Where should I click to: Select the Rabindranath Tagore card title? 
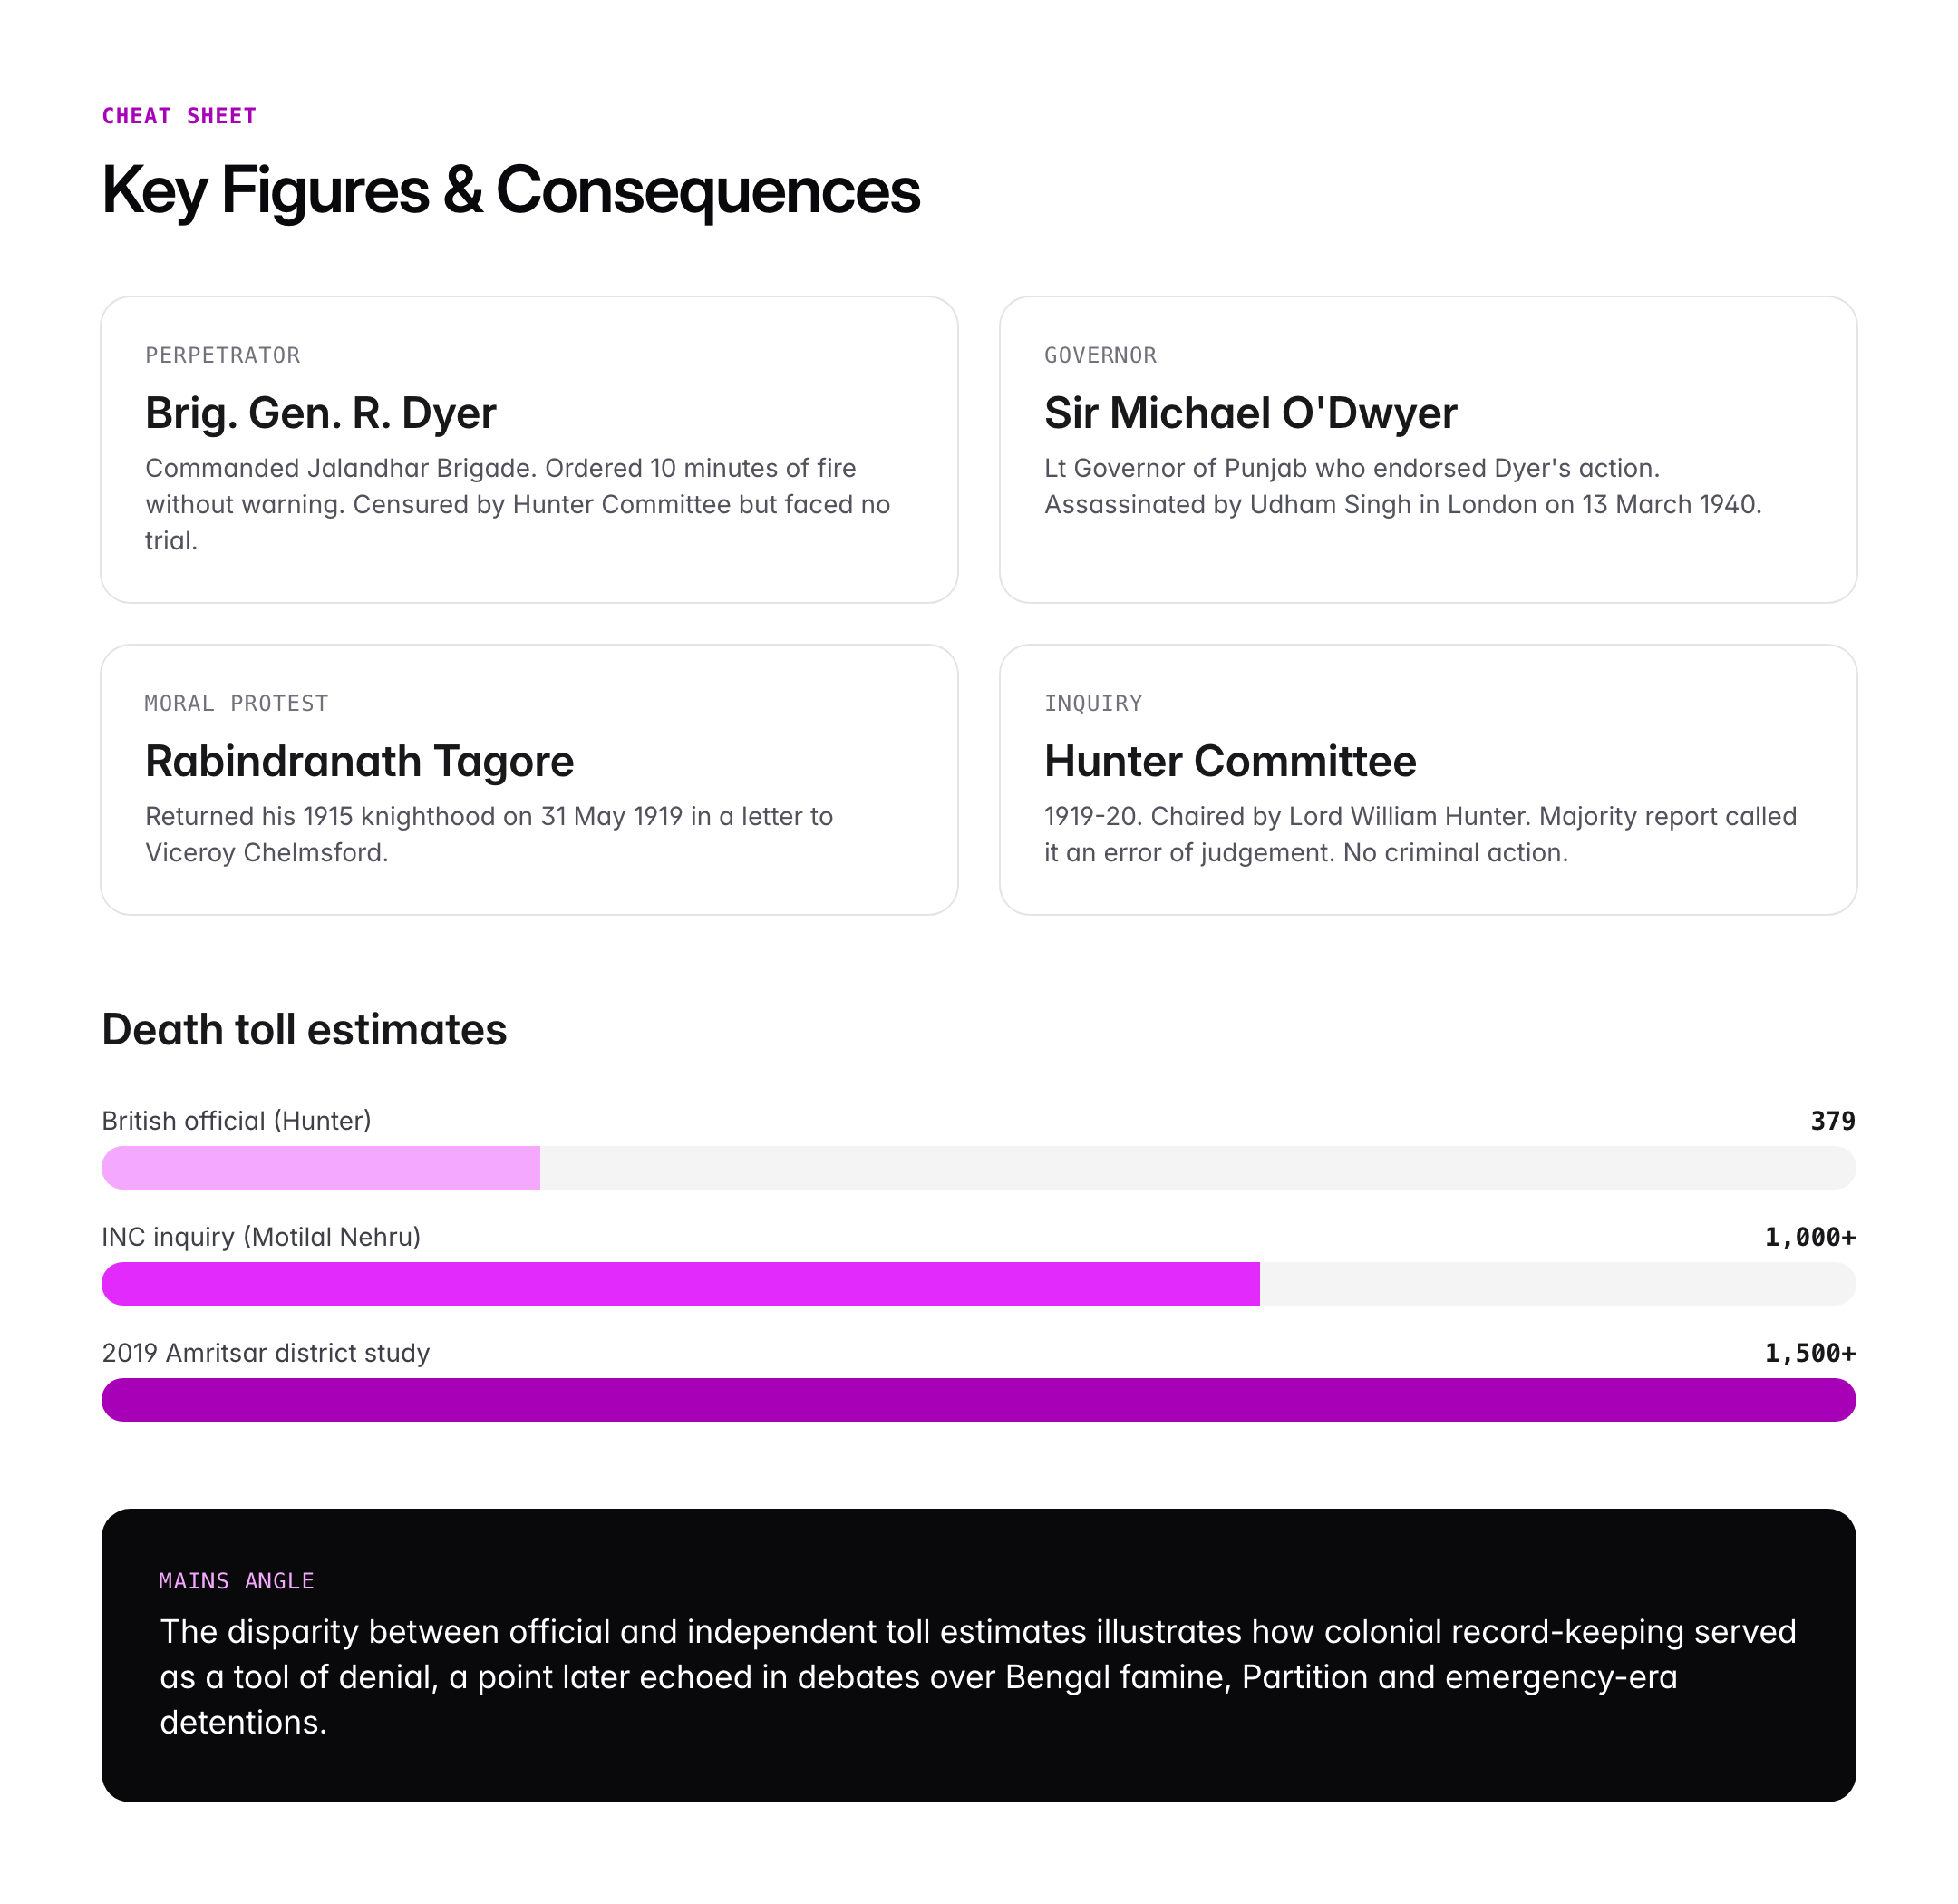coord(359,761)
